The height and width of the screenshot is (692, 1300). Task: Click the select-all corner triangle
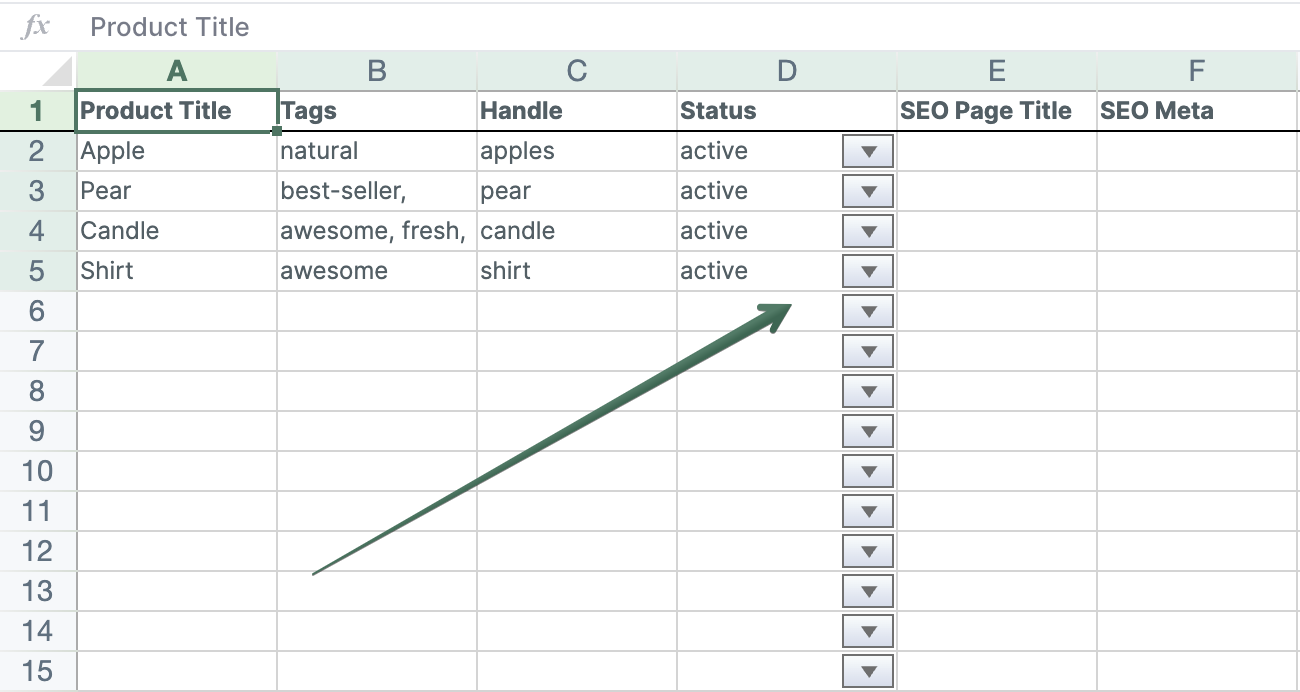(38, 71)
